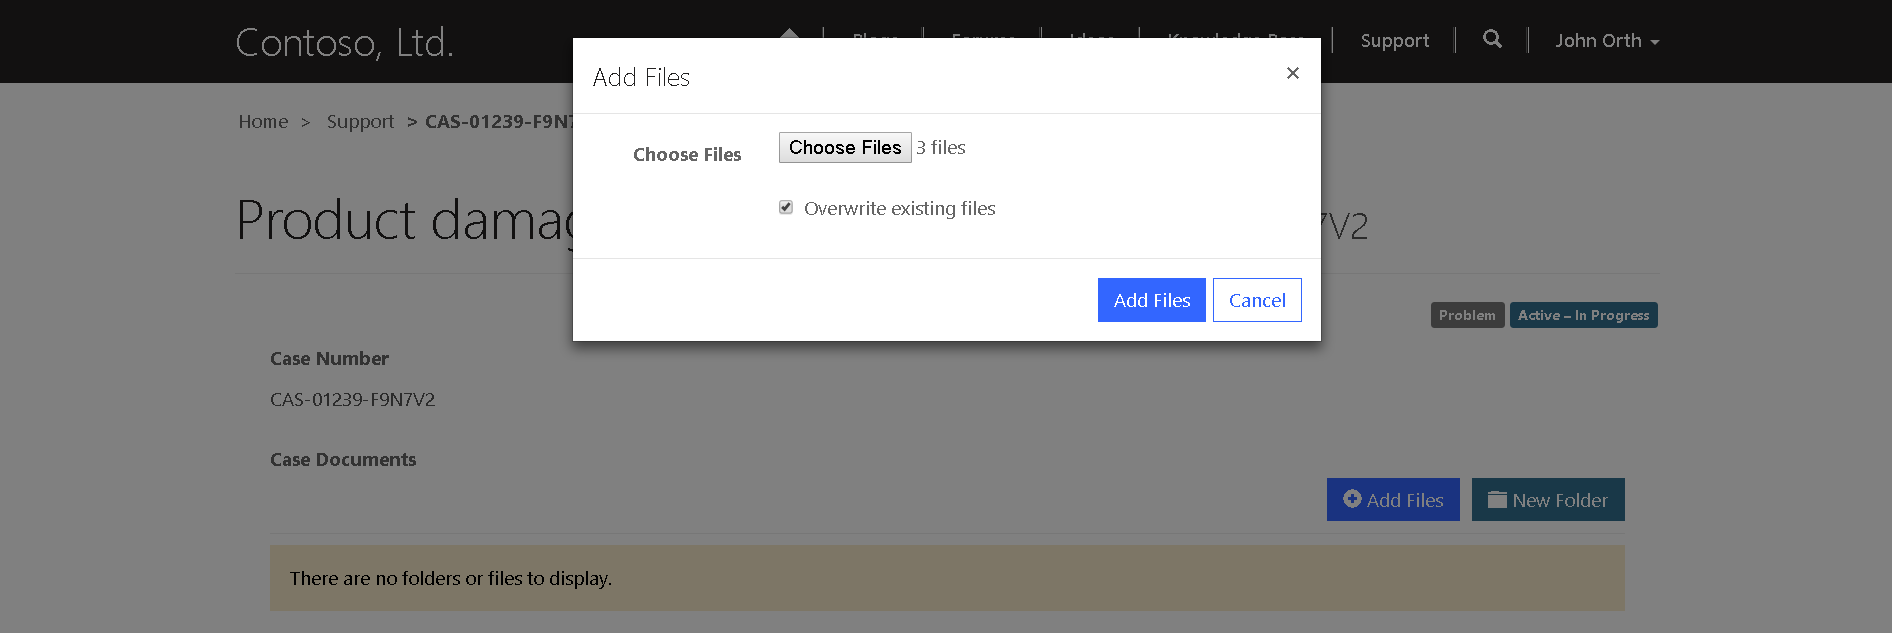Open the Support navigation item
The image size is (1892, 633).
coord(1394,41)
